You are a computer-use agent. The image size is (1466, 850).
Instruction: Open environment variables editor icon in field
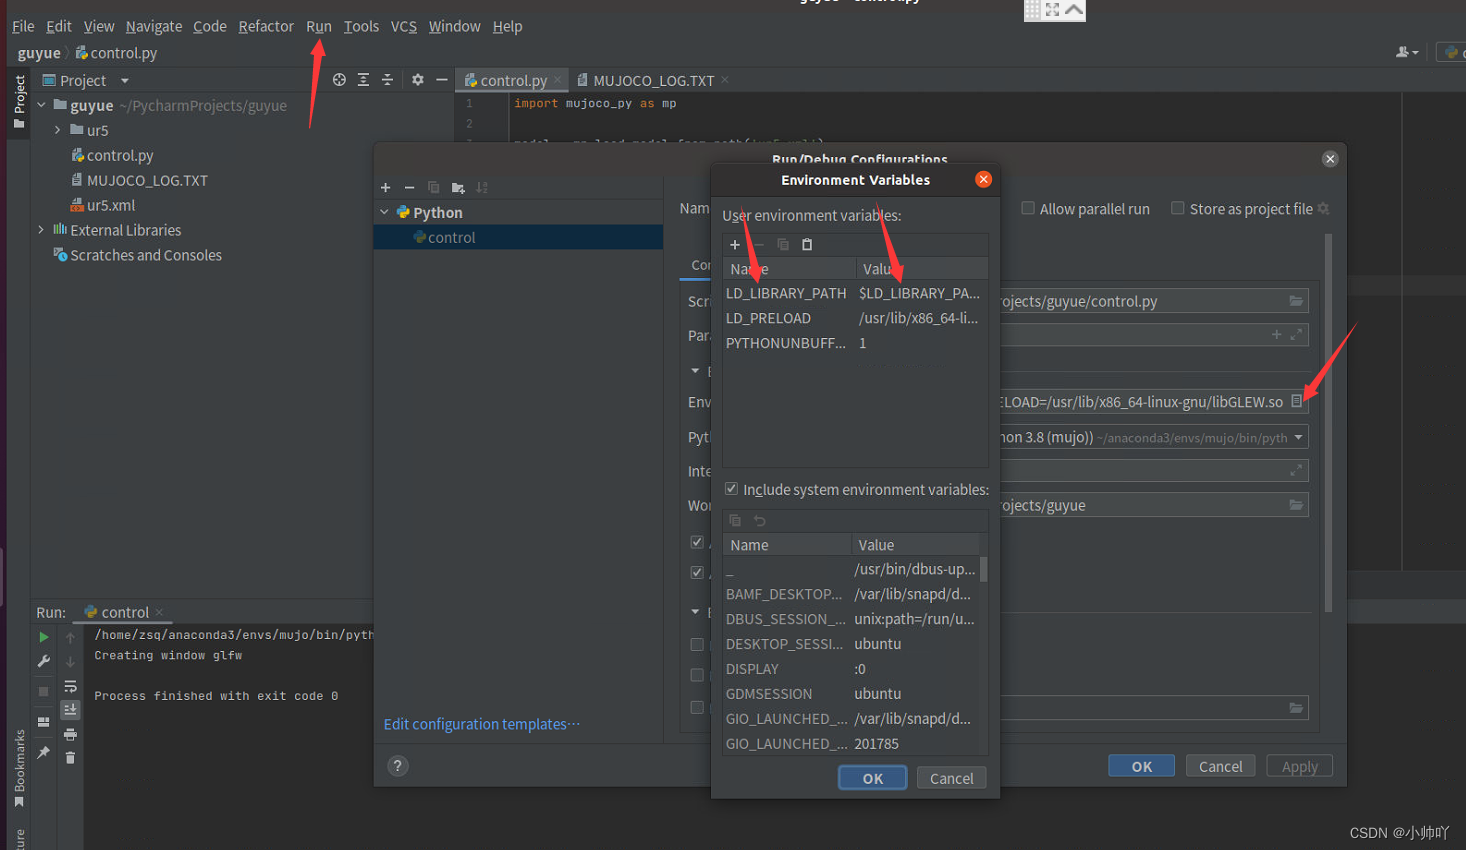click(x=1297, y=401)
